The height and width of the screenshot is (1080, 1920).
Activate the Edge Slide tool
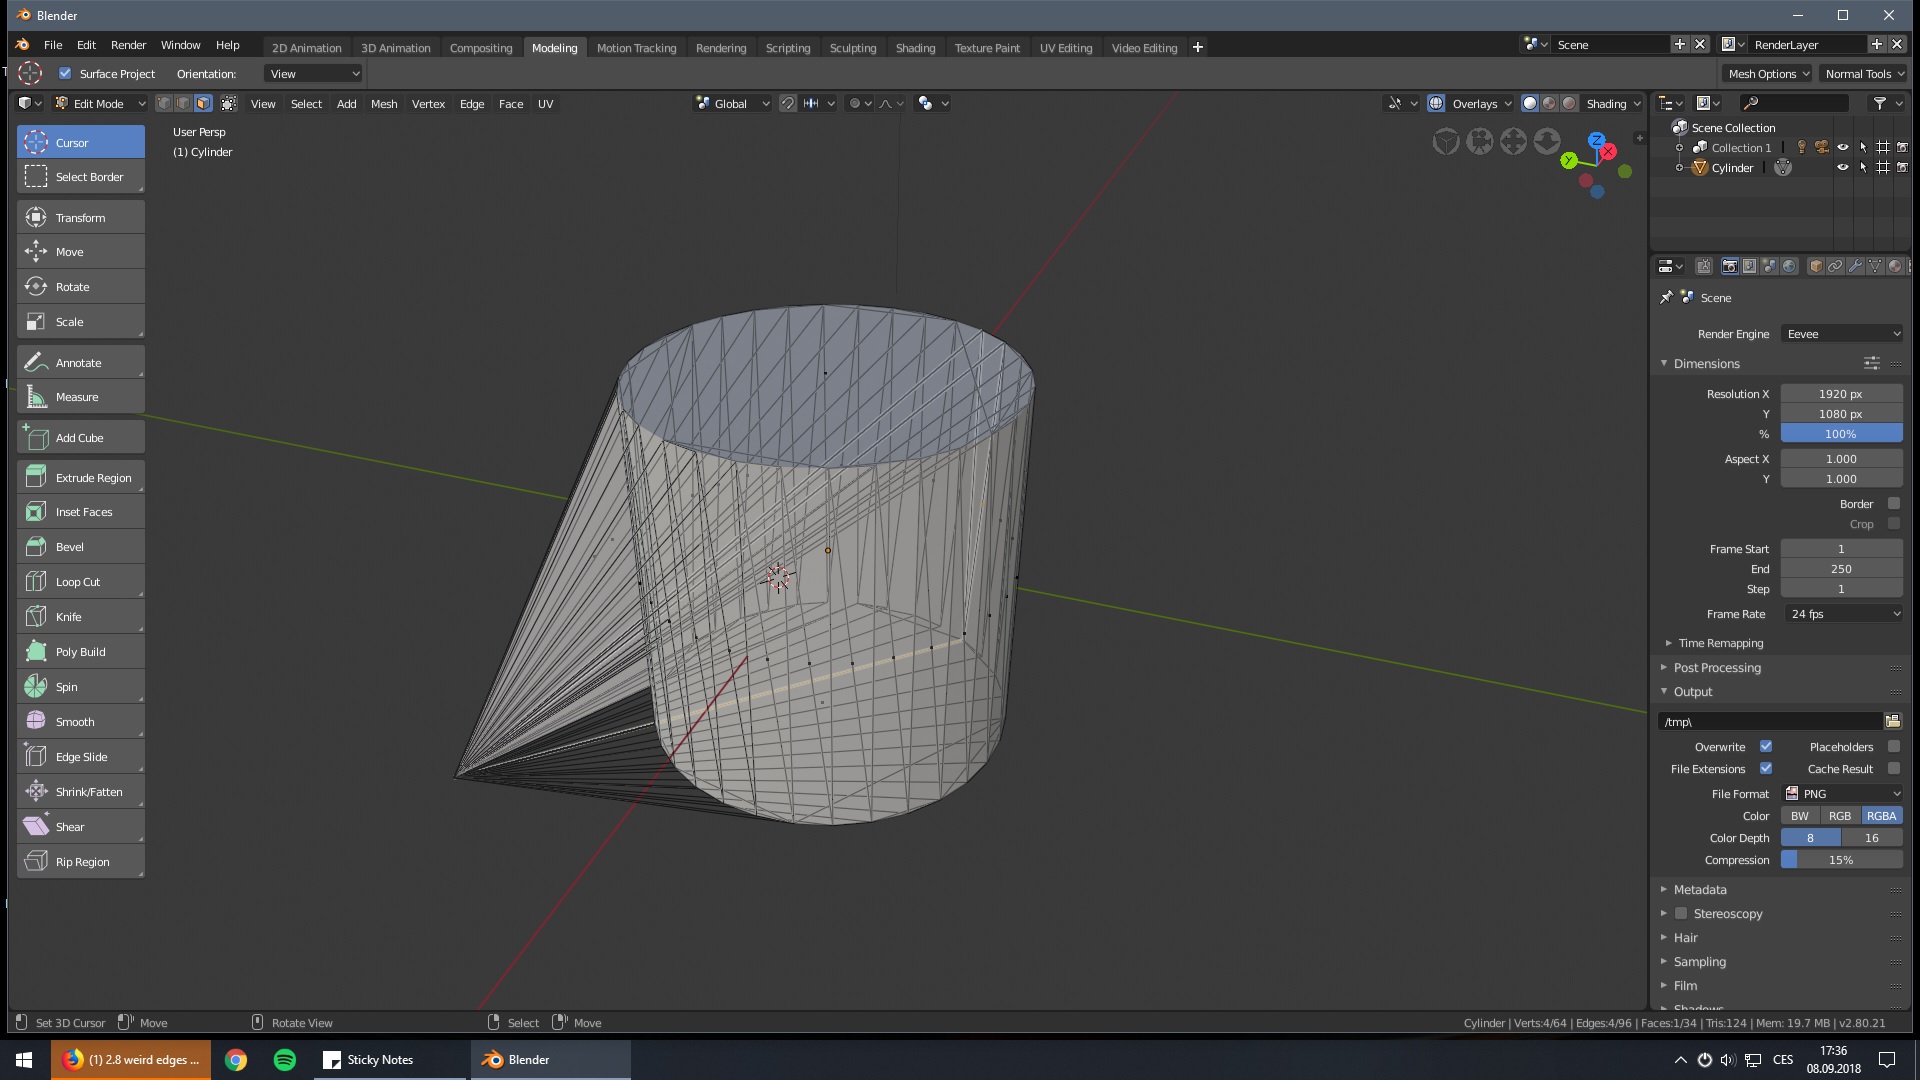pyautogui.click(x=81, y=757)
